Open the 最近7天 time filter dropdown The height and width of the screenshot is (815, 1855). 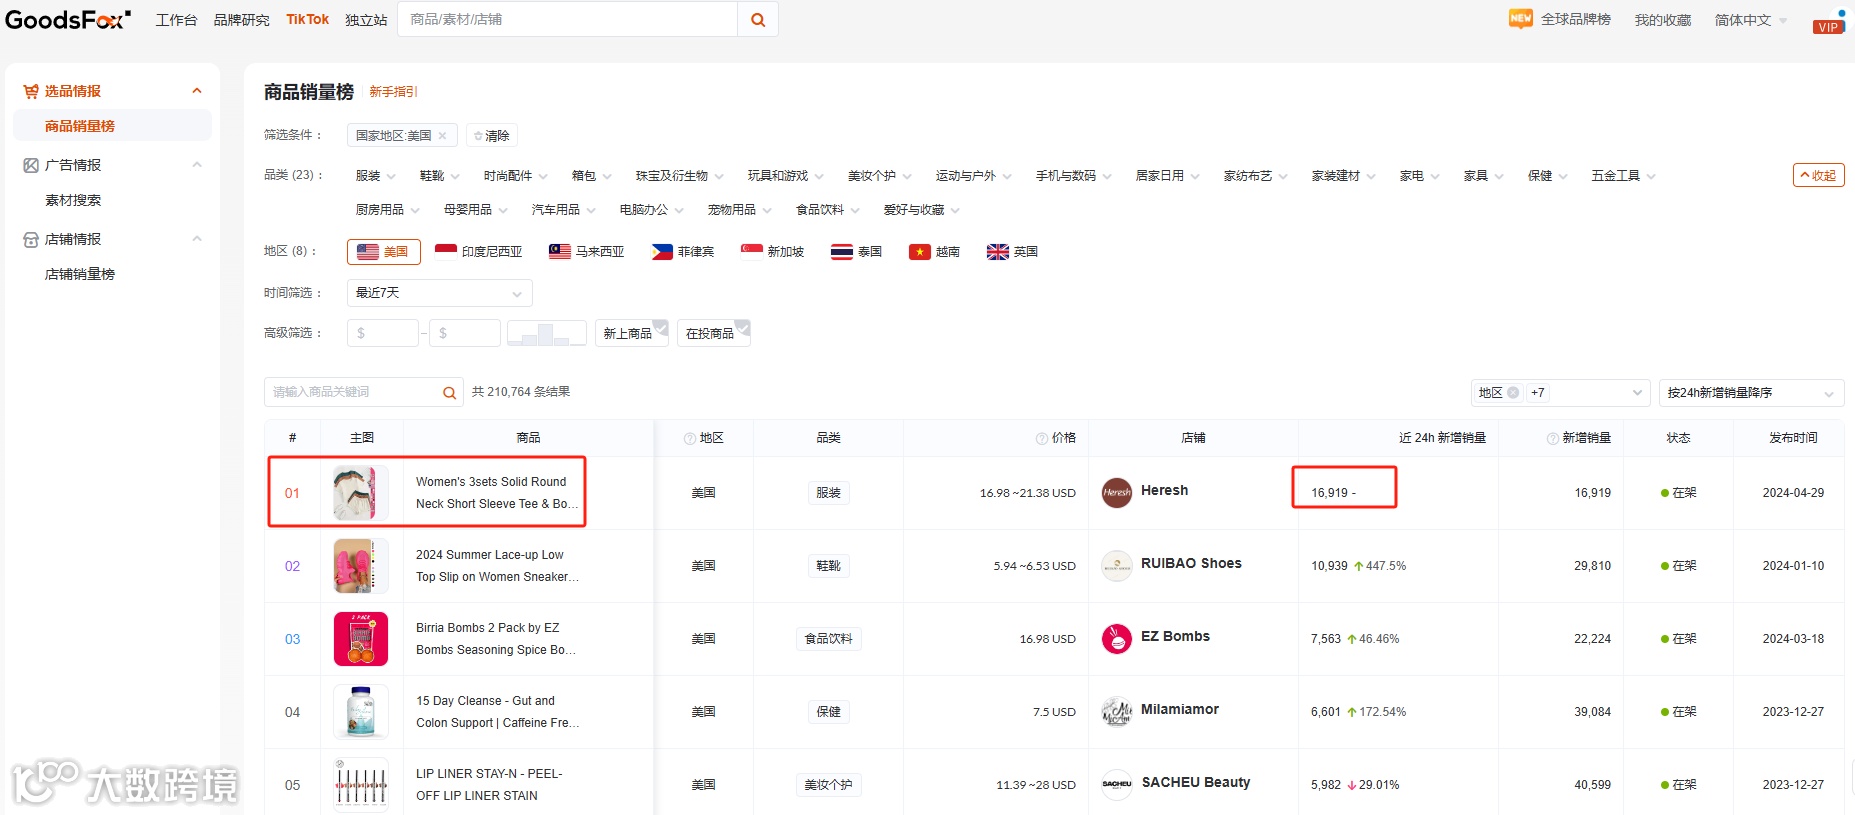click(x=440, y=293)
